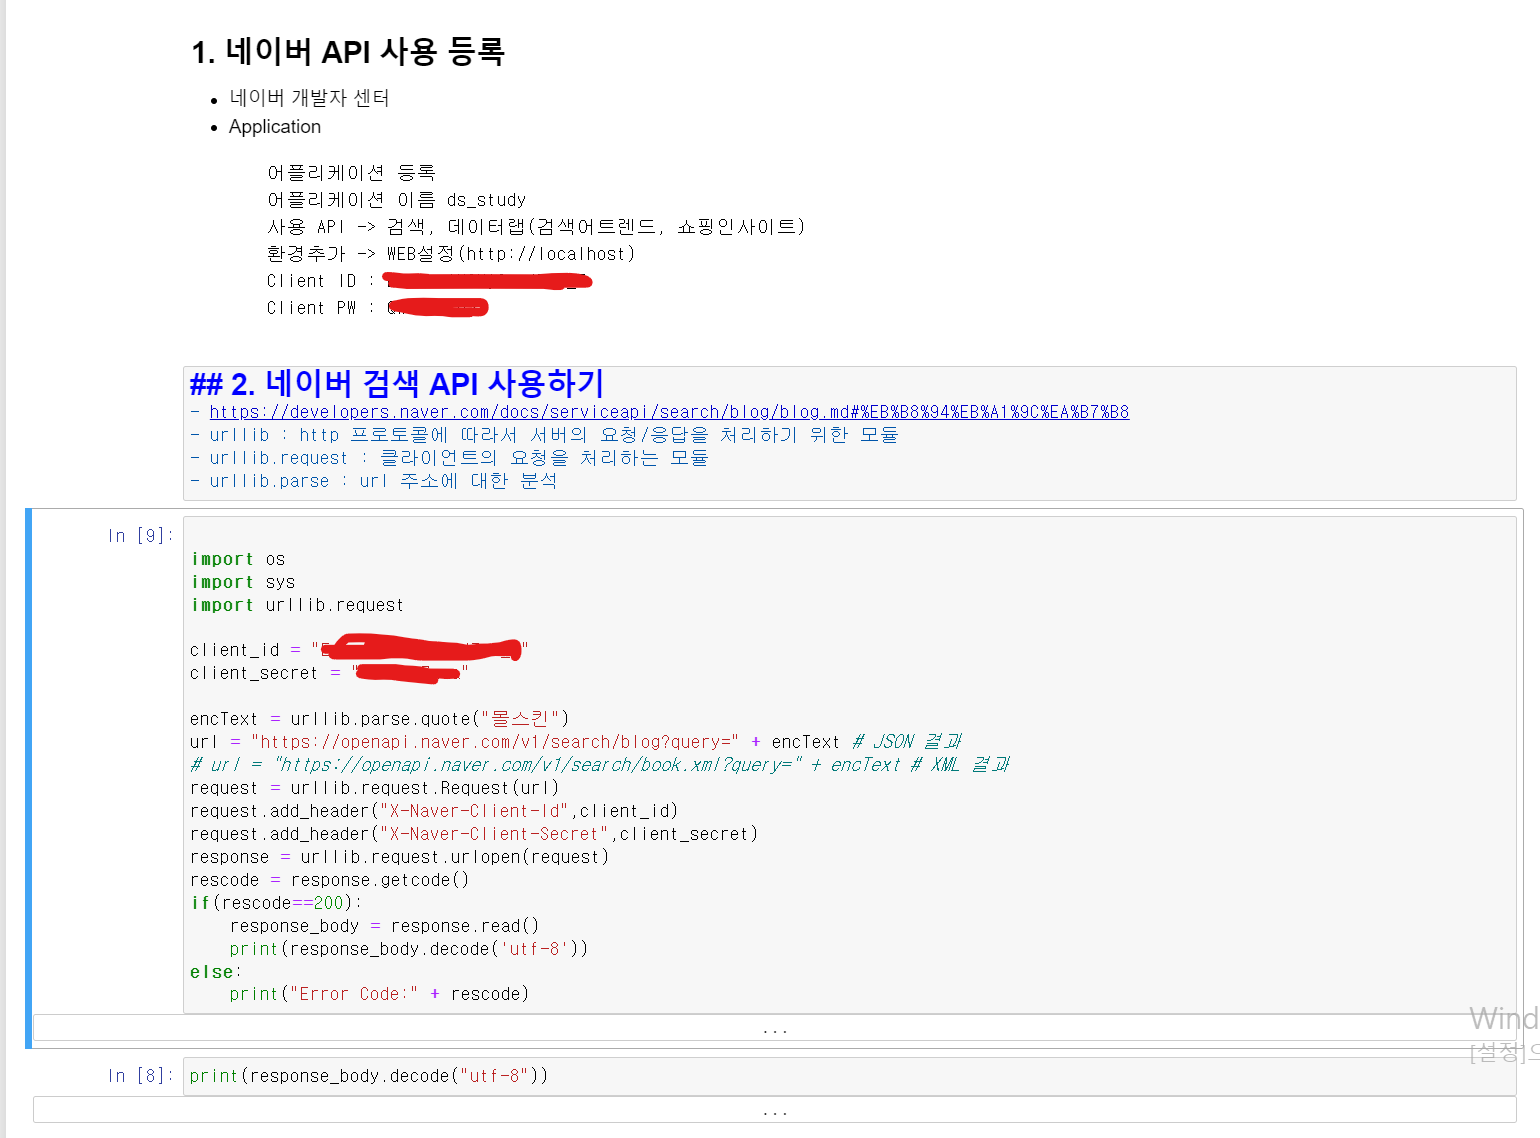Click the line '어플리케이션 등록'
This screenshot has height=1138, width=1540.
coord(351,173)
